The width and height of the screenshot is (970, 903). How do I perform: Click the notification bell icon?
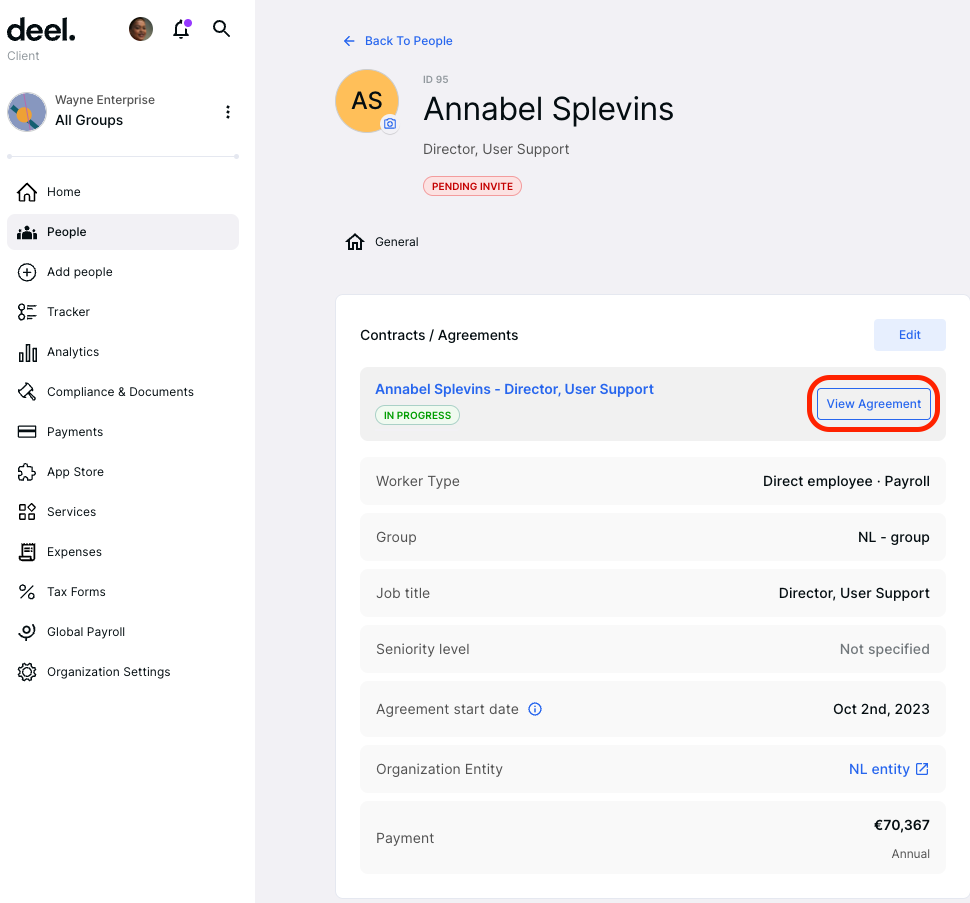181,30
